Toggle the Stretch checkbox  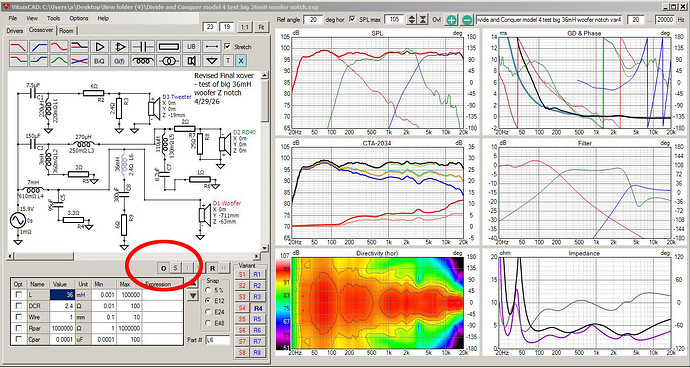(227, 46)
